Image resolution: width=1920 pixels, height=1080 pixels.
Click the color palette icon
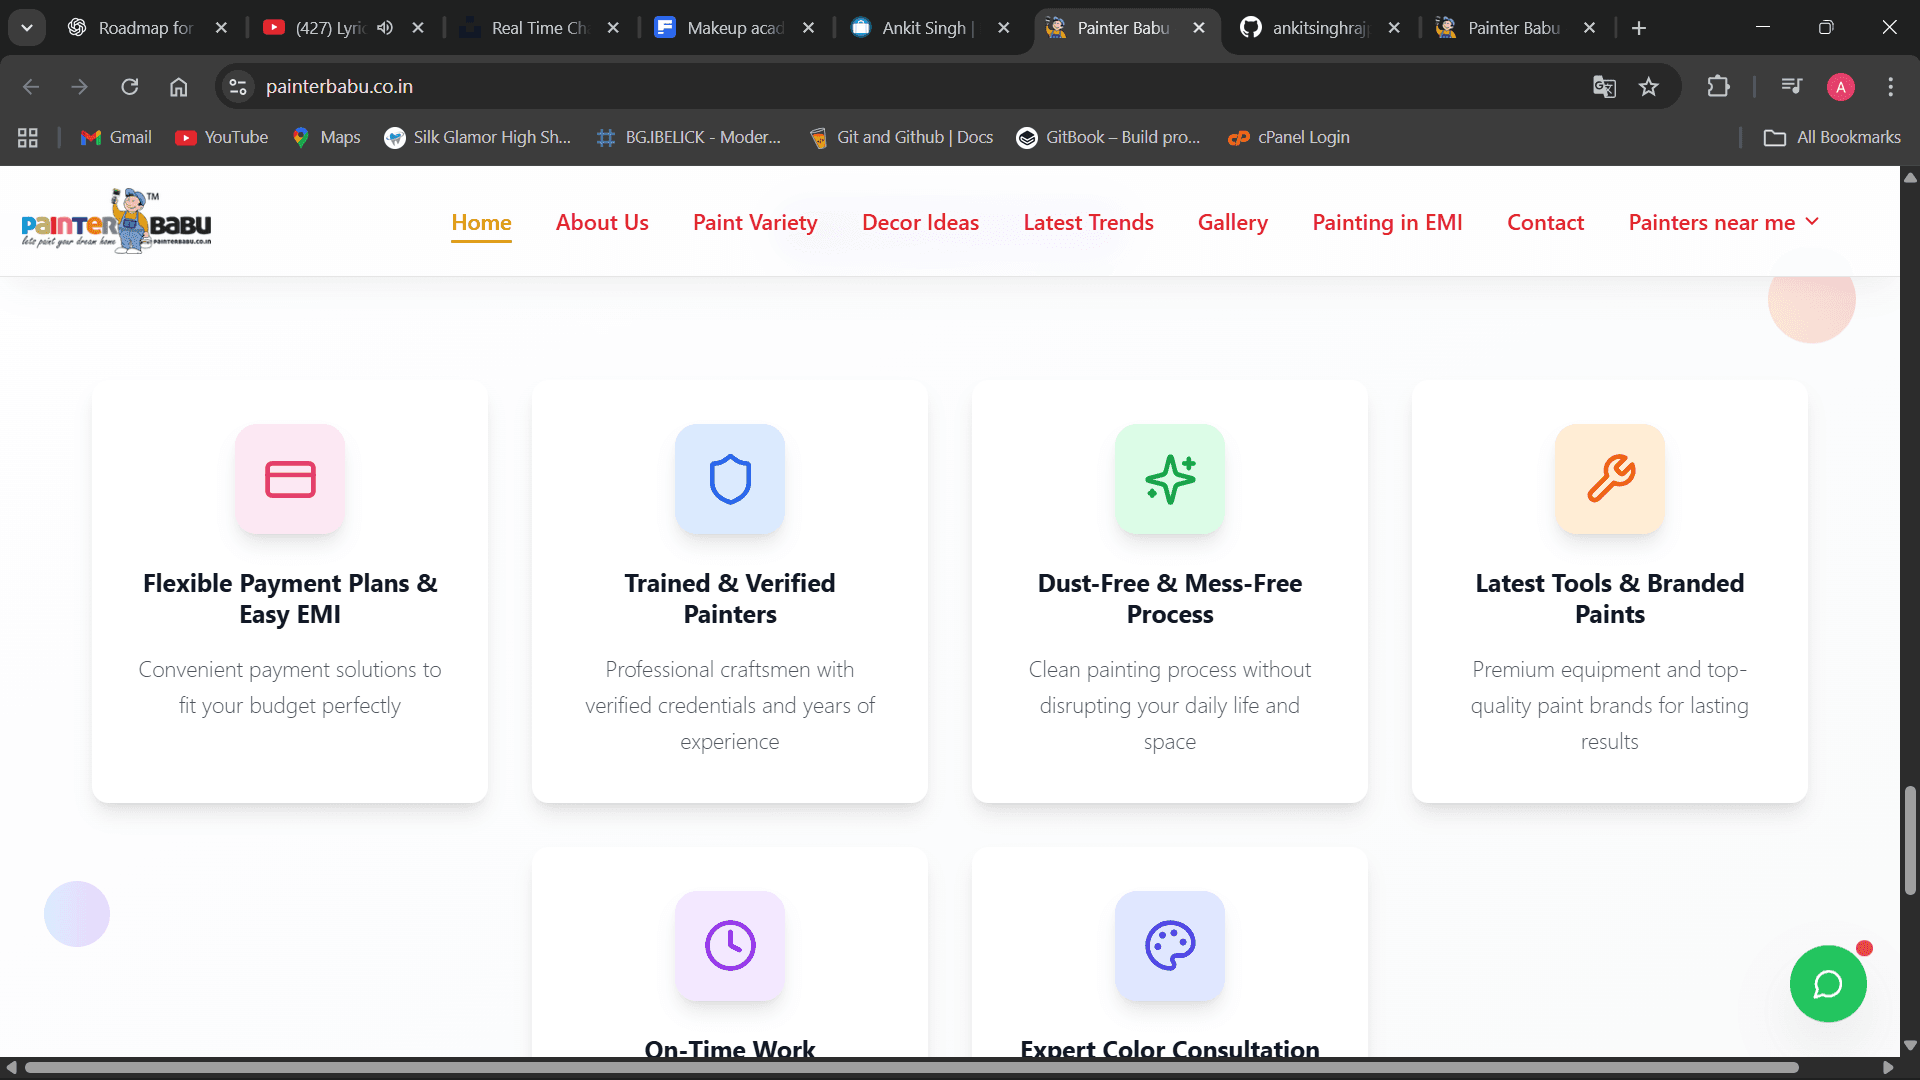click(x=1170, y=945)
